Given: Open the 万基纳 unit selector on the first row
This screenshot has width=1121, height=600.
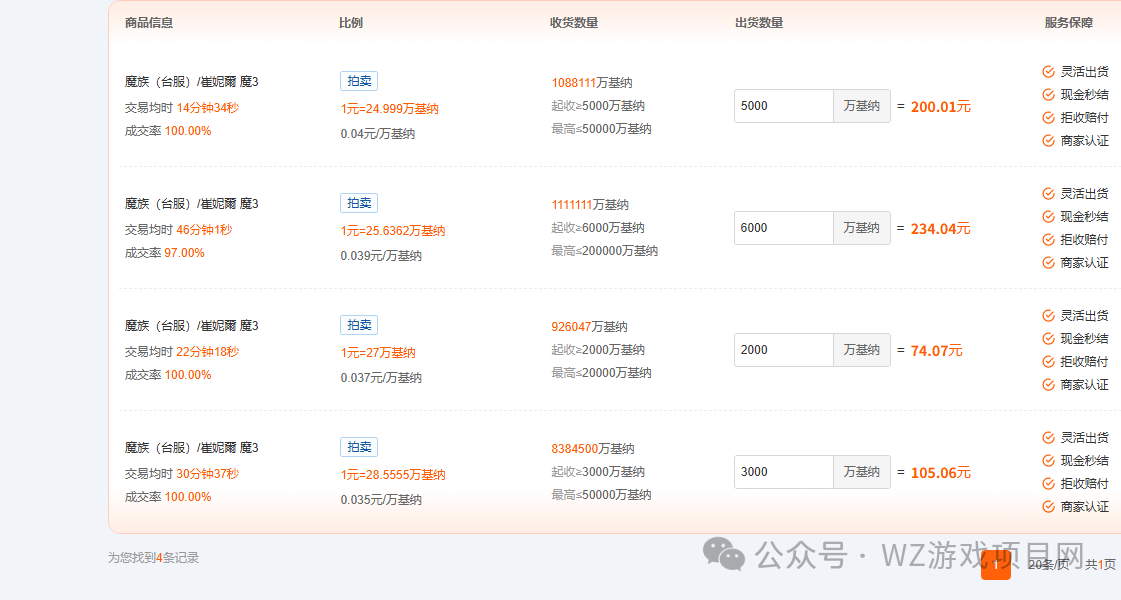Looking at the screenshot, I should click(x=861, y=105).
